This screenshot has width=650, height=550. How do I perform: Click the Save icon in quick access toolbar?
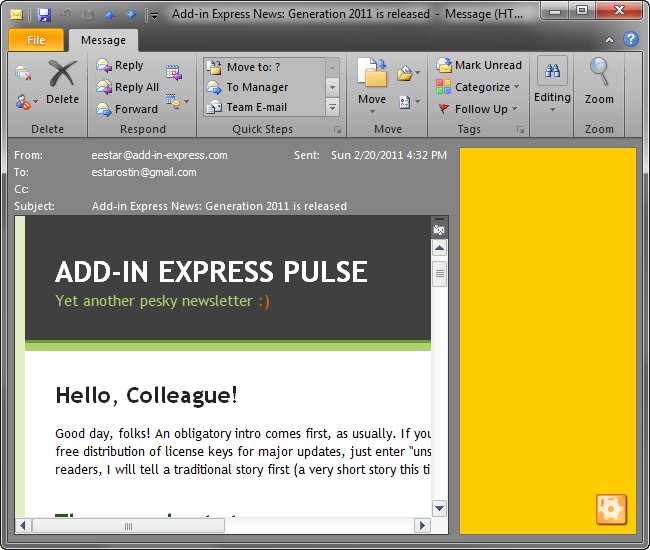pyautogui.click(x=44, y=15)
